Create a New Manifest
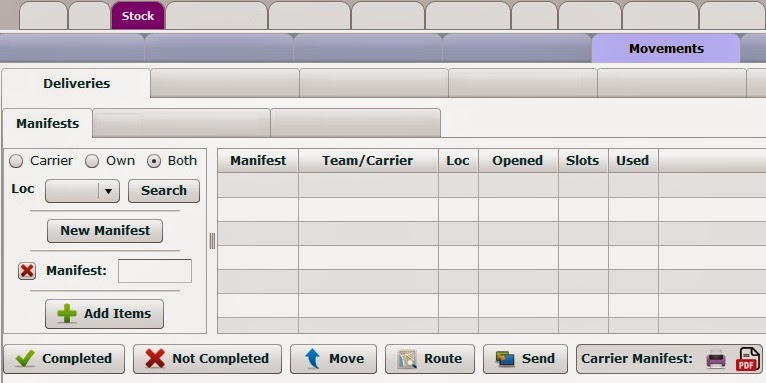This screenshot has width=766, height=383. point(105,231)
